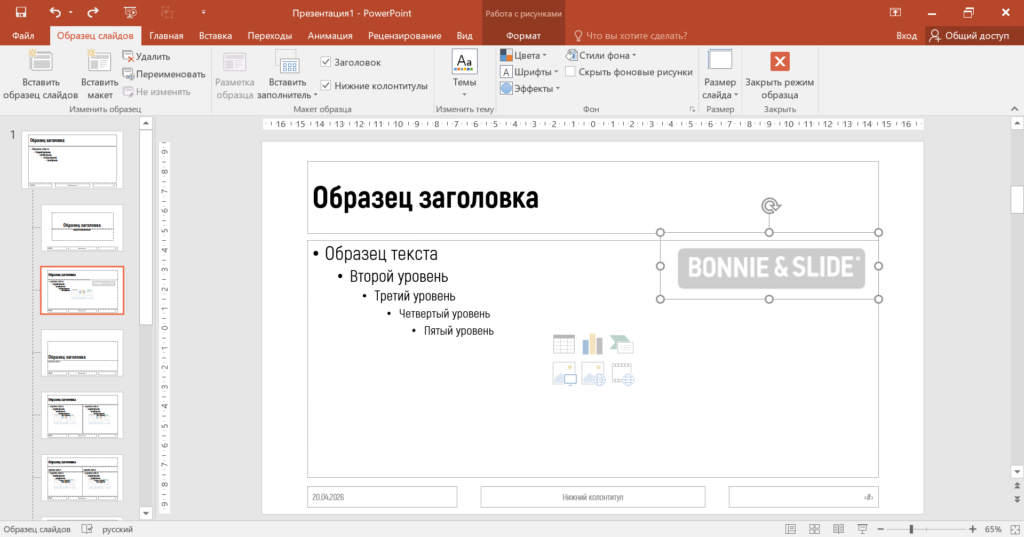Click the Save icon in quick access toolbar
Image resolution: width=1024 pixels, height=537 pixels.
coord(21,12)
